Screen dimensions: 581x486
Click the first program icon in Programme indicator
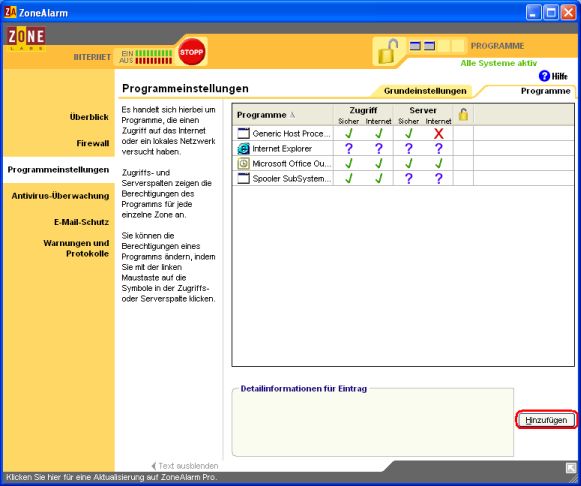coord(415,46)
